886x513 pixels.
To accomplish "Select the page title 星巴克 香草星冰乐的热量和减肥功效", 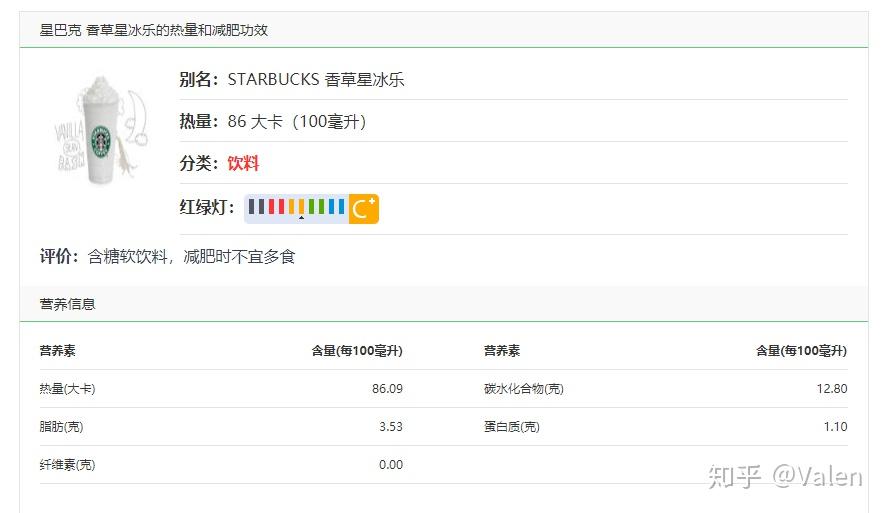I will pyautogui.click(x=154, y=30).
